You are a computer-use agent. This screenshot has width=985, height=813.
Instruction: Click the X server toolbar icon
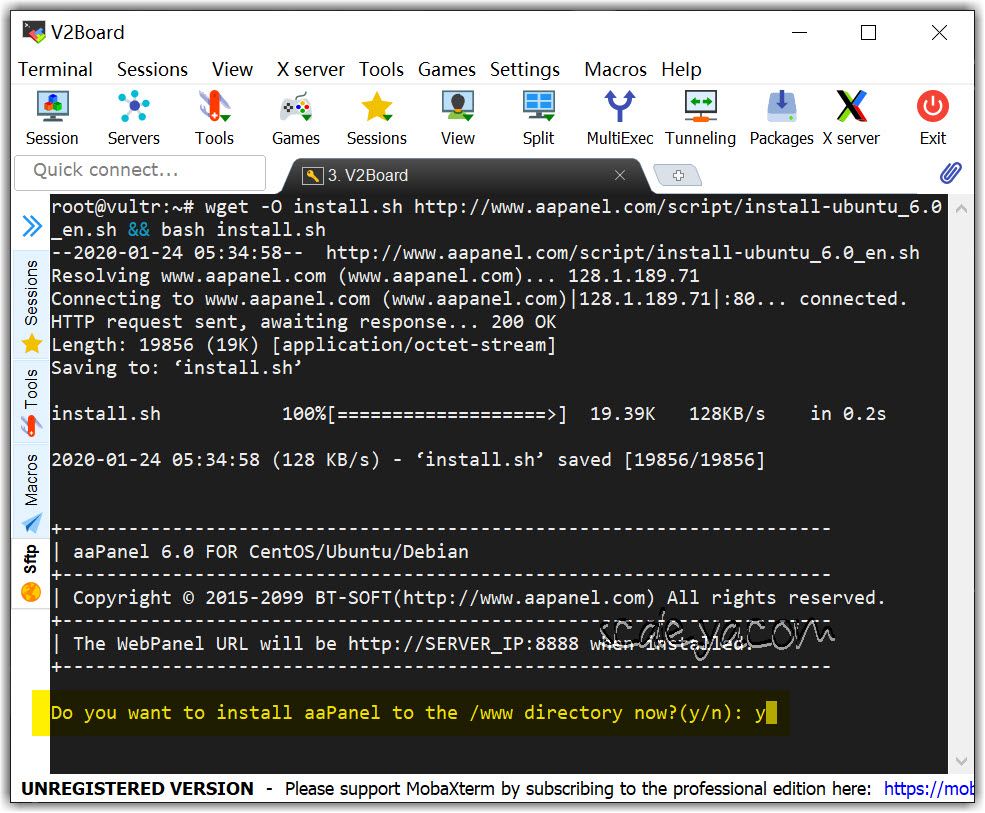[851, 117]
